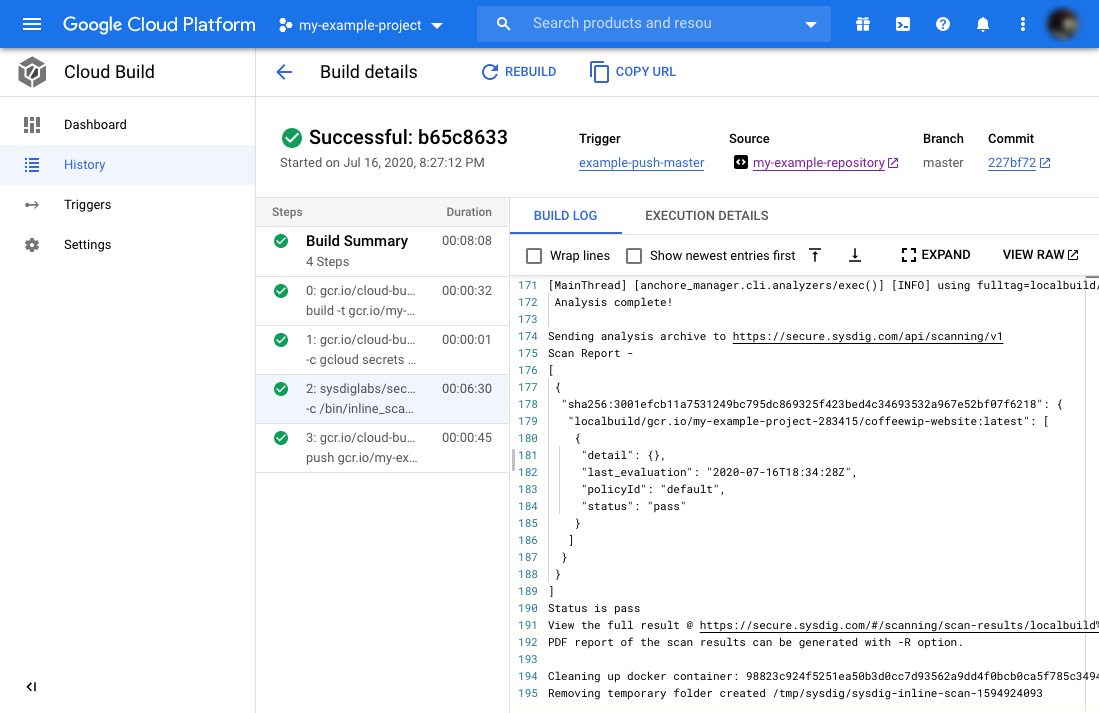Viewport: 1099px width, 713px height.
Task: Open commit 227bf72 link
Action: (x=1011, y=163)
